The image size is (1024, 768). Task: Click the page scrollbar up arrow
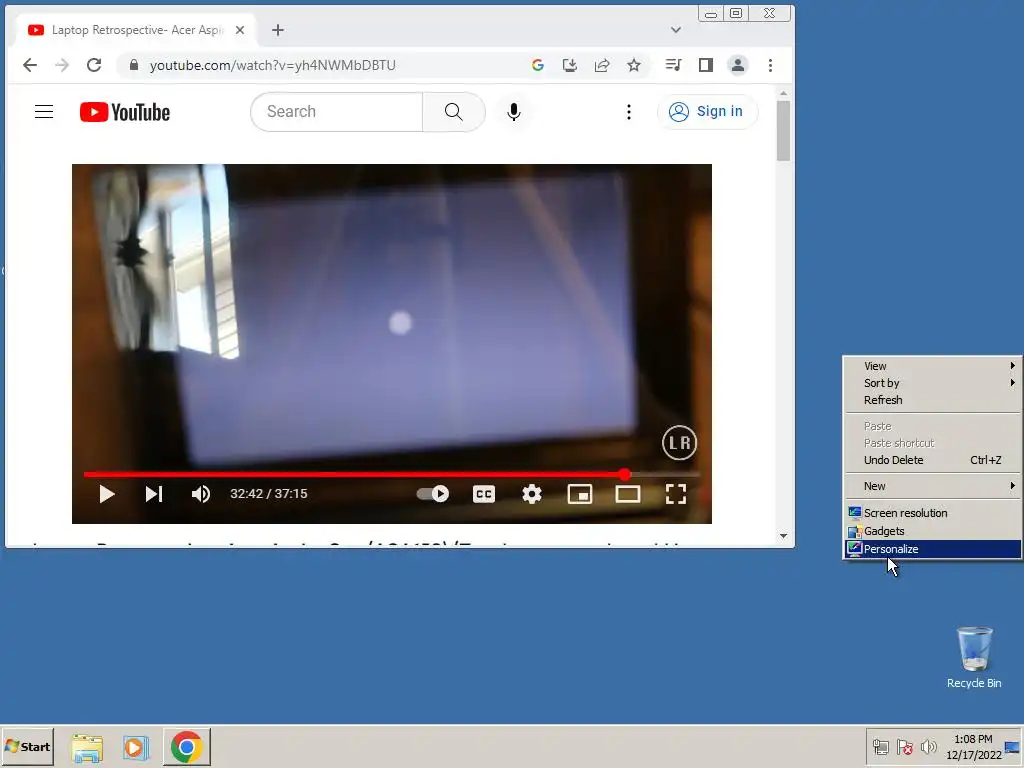point(784,94)
